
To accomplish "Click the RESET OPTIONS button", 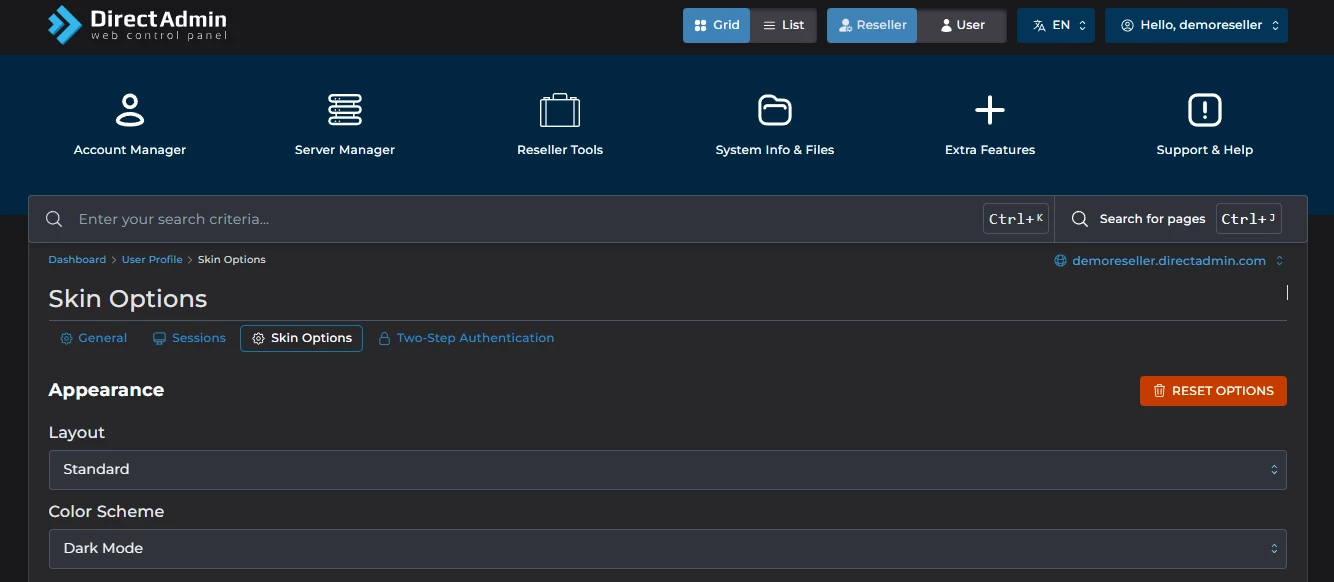I will coord(1213,391).
